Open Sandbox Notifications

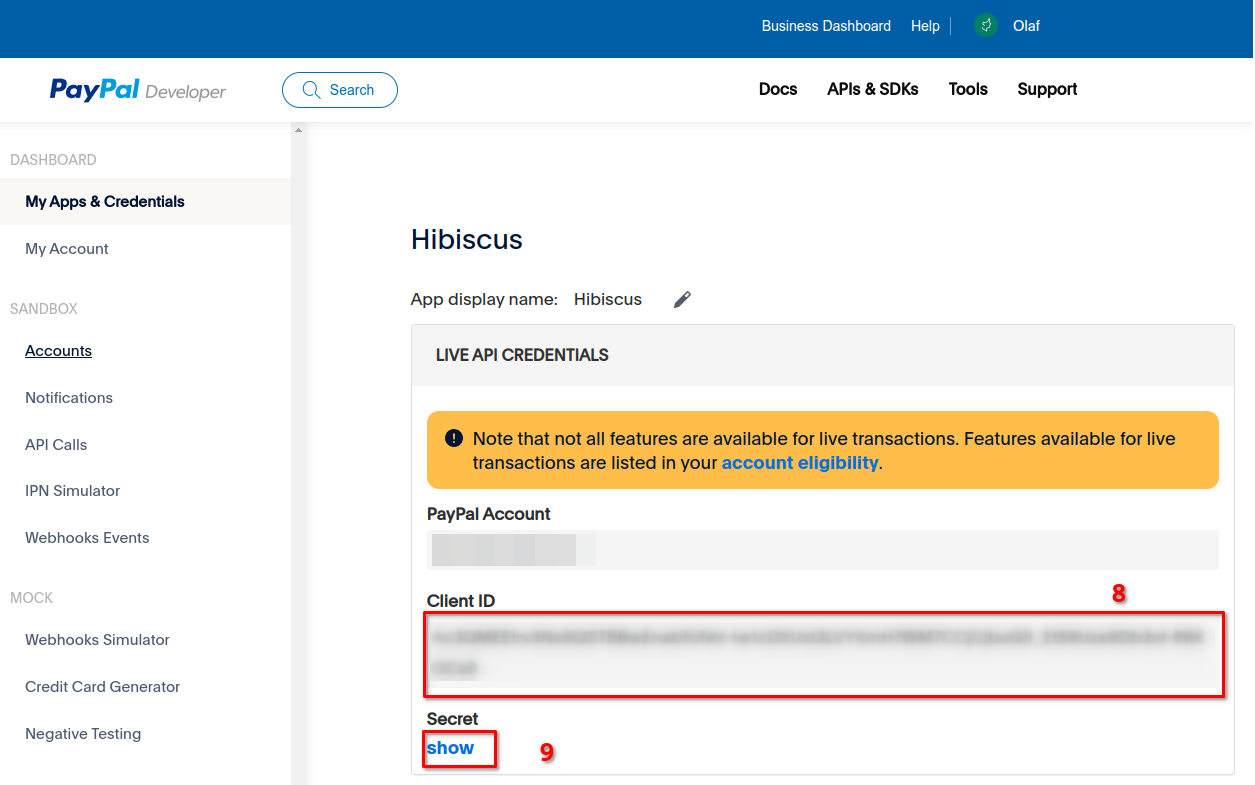(69, 398)
